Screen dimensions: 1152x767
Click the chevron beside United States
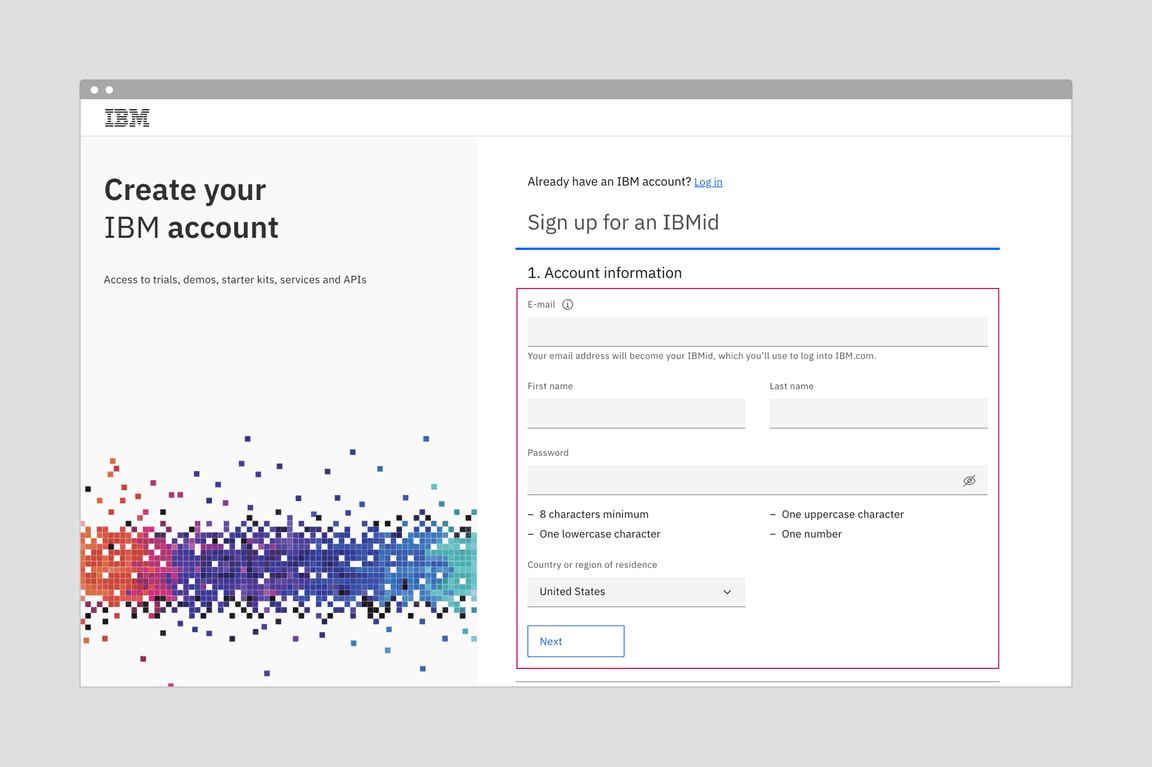pyautogui.click(x=728, y=591)
